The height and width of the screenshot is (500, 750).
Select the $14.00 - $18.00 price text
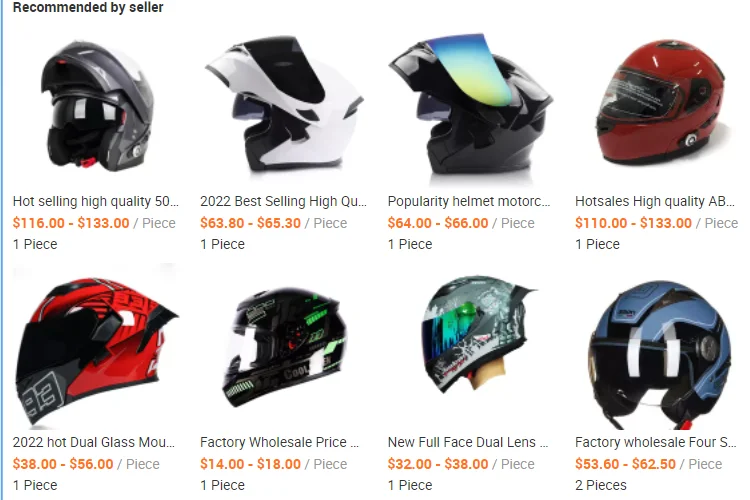(x=250, y=464)
